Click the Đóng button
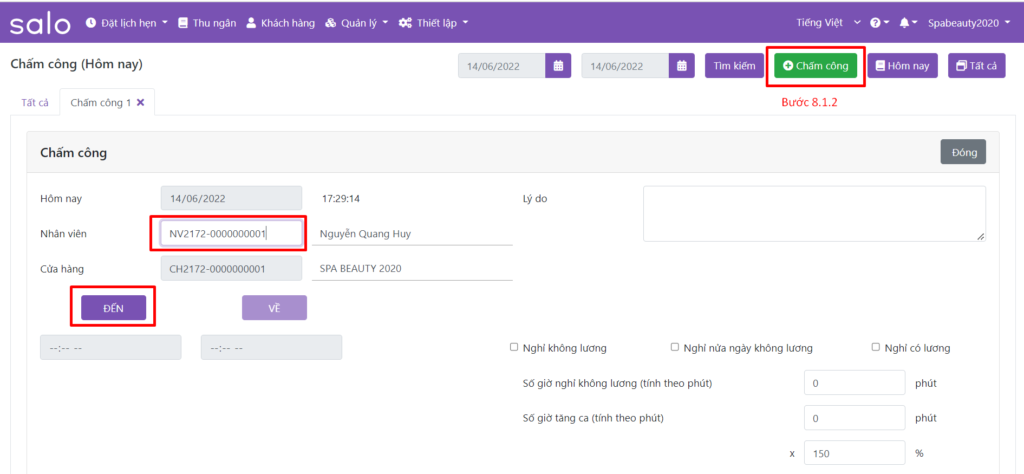1024x474 pixels. click(963, 152)
